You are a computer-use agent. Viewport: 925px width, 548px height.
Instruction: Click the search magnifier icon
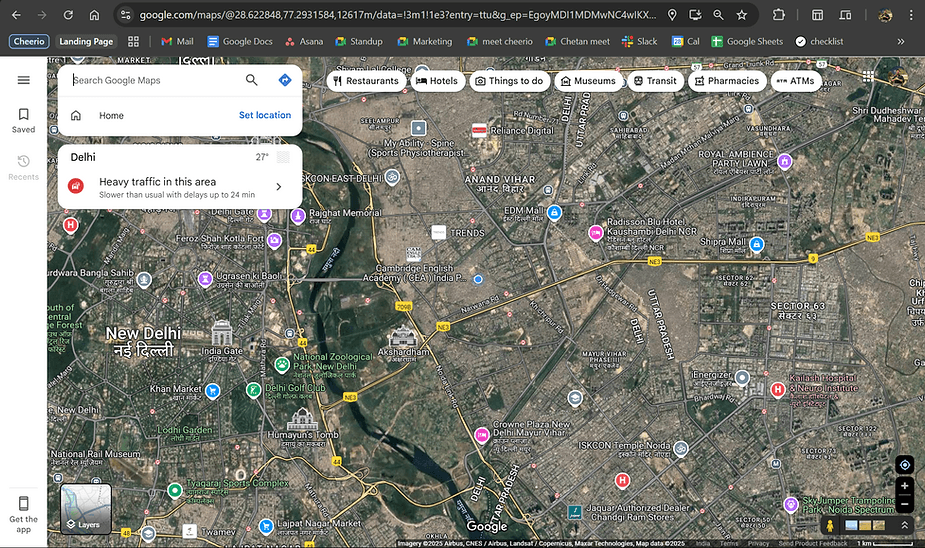tap(252, 80)
